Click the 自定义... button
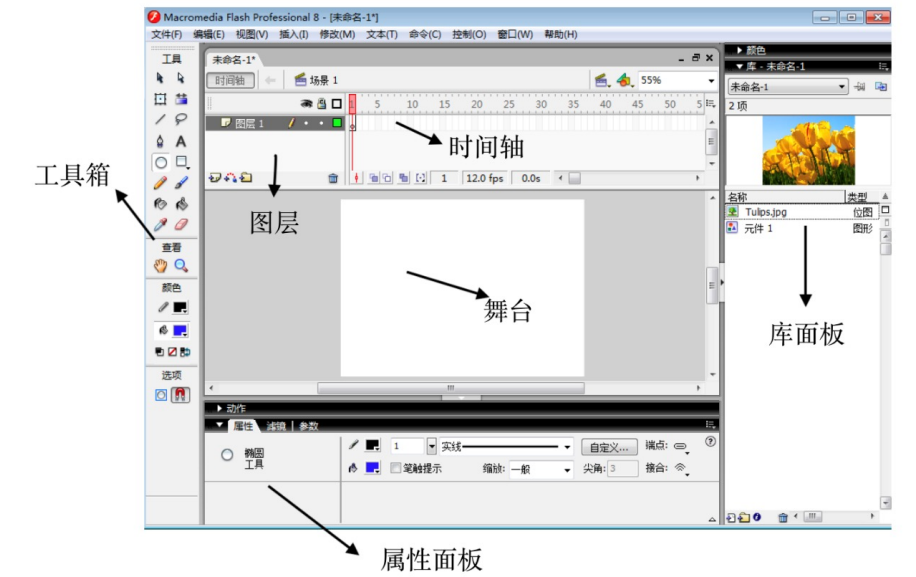916x577 pixels. [x=612, y=447]
